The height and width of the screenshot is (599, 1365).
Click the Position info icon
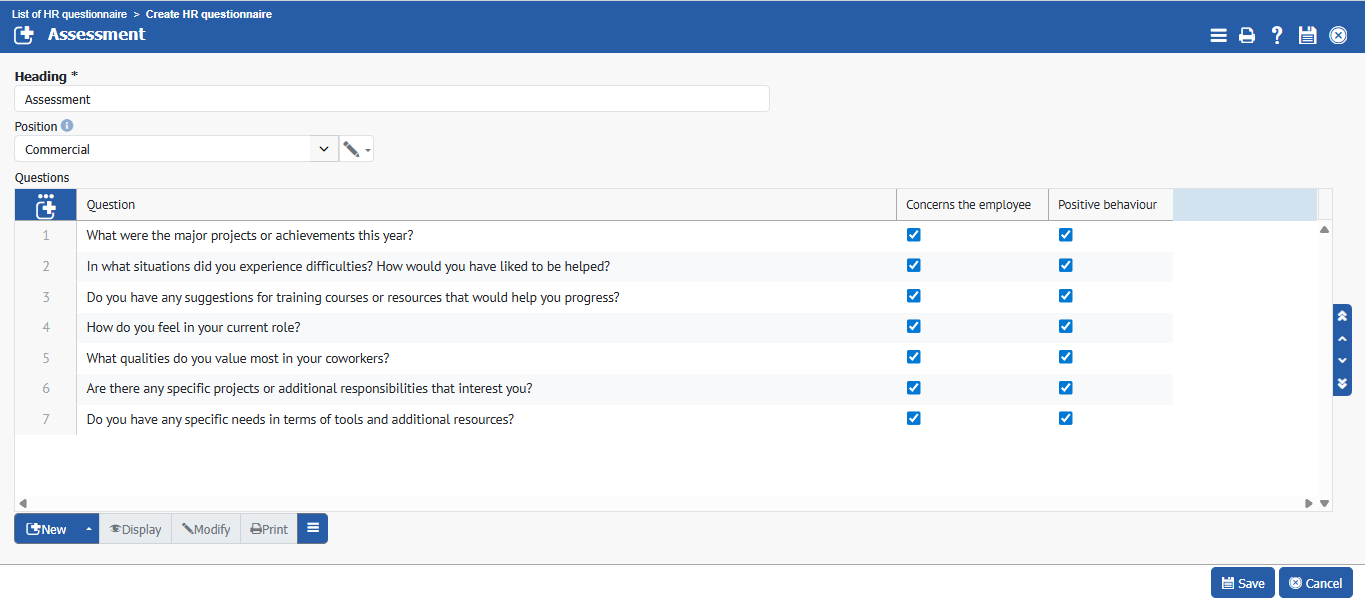(x=67, y=126)
